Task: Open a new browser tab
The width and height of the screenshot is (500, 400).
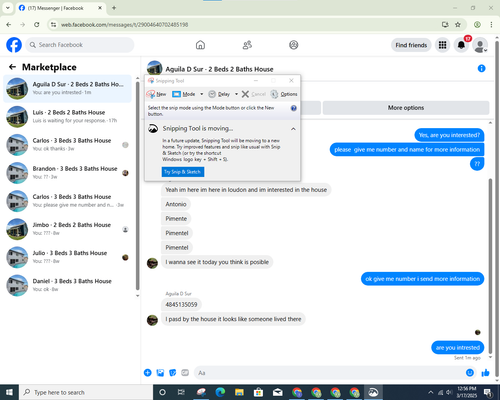Action: coord(114,8)
